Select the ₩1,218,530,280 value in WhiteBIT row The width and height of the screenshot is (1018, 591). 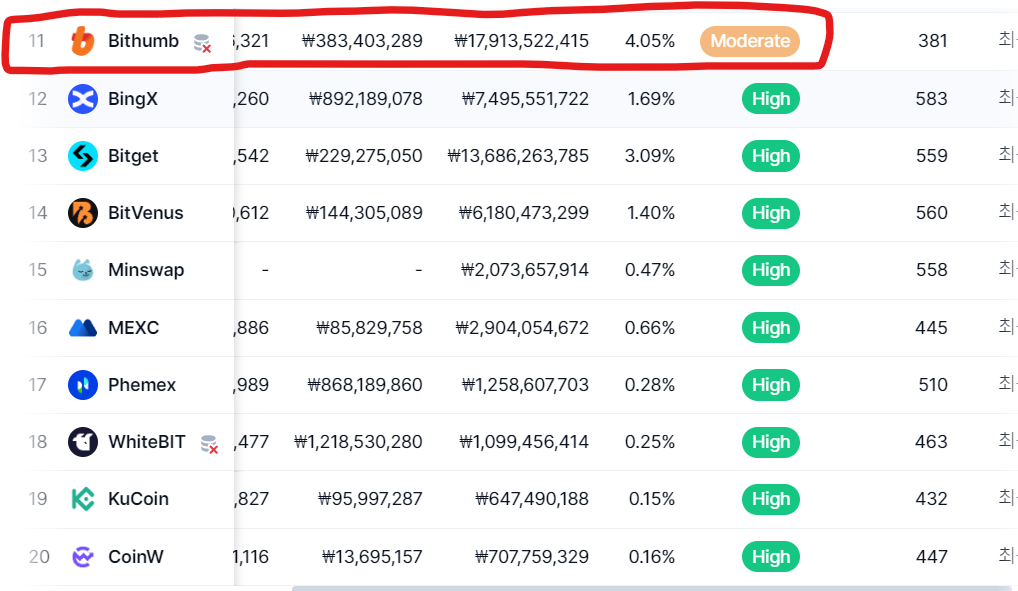point(358,442)
